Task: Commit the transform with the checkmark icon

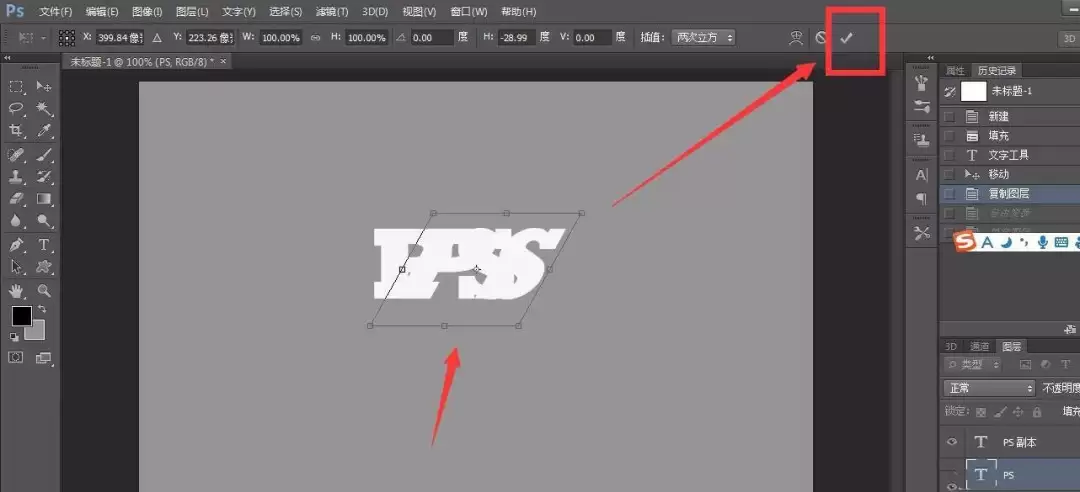Action: tap(846, 38)
